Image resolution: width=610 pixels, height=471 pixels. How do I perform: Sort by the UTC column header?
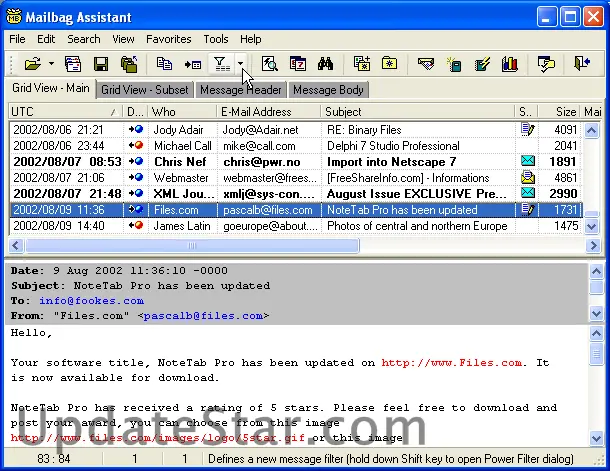point(65,112)
